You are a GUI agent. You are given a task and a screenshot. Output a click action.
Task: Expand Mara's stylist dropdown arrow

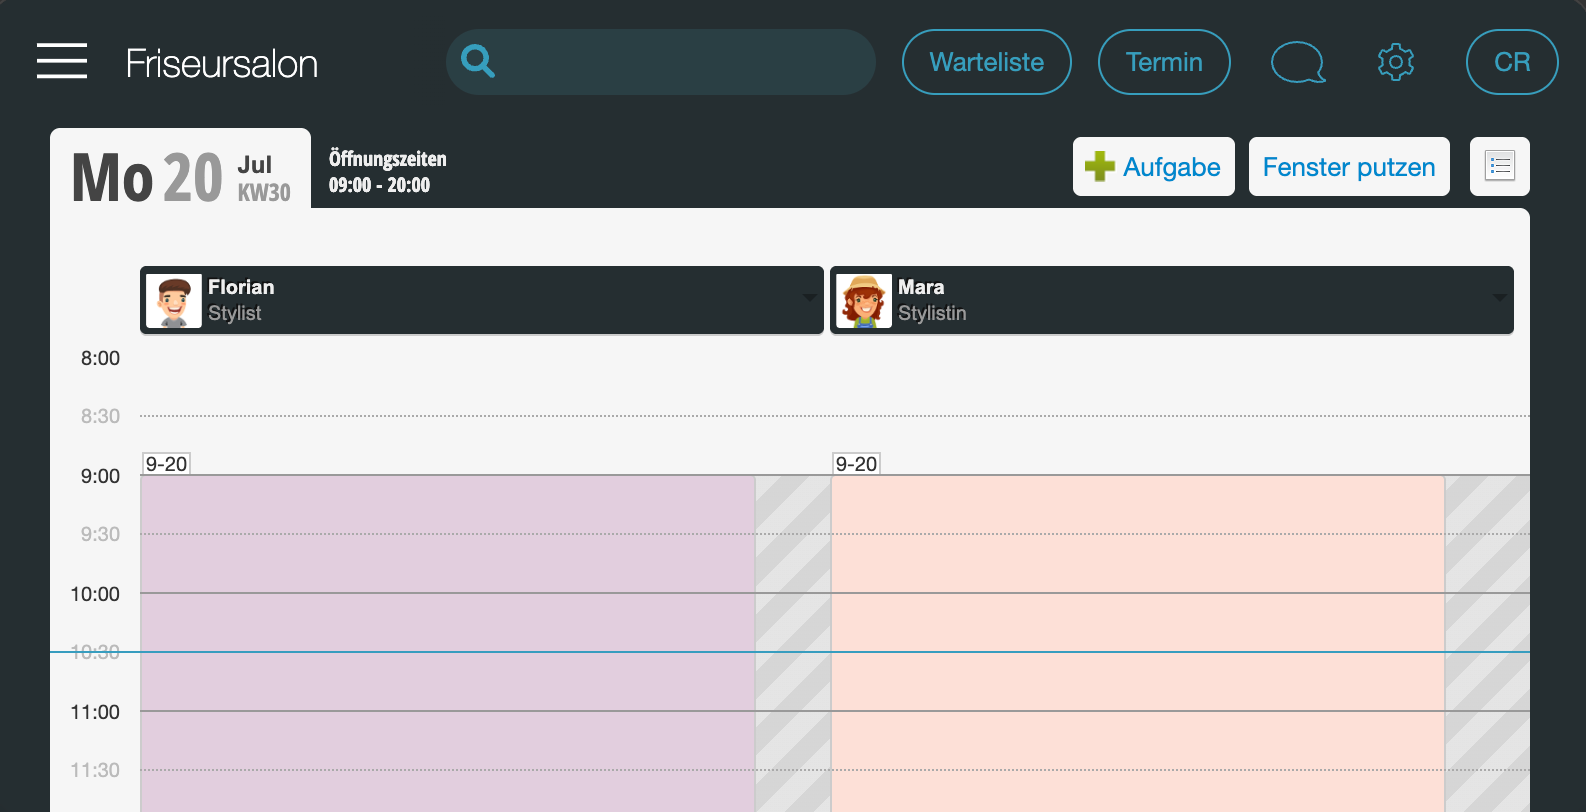(x=1499, y=298)
